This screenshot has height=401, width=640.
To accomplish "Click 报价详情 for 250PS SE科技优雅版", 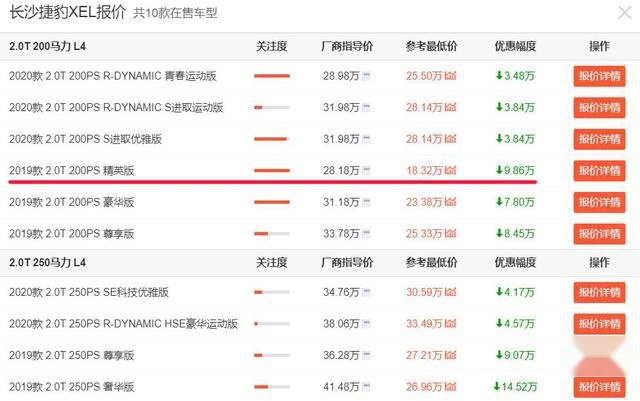I will 599,292.
